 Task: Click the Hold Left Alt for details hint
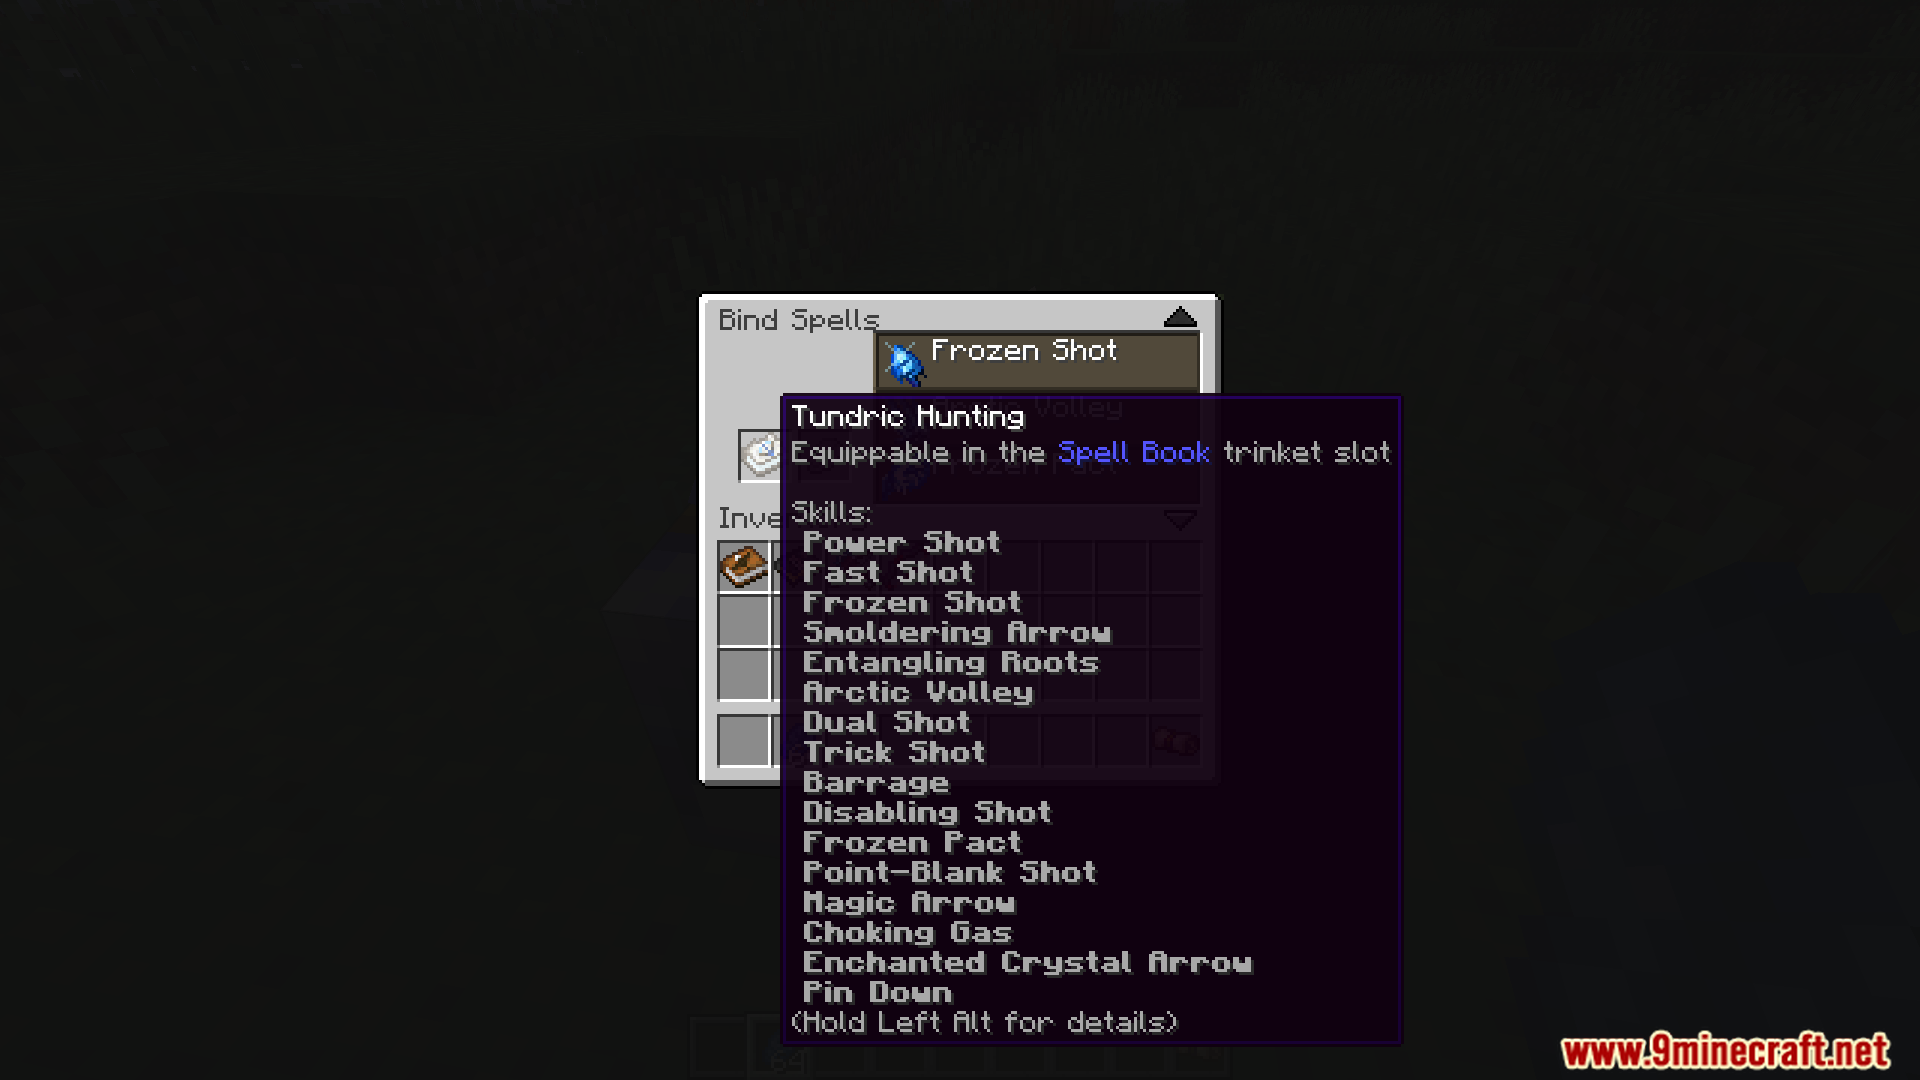984,1022
